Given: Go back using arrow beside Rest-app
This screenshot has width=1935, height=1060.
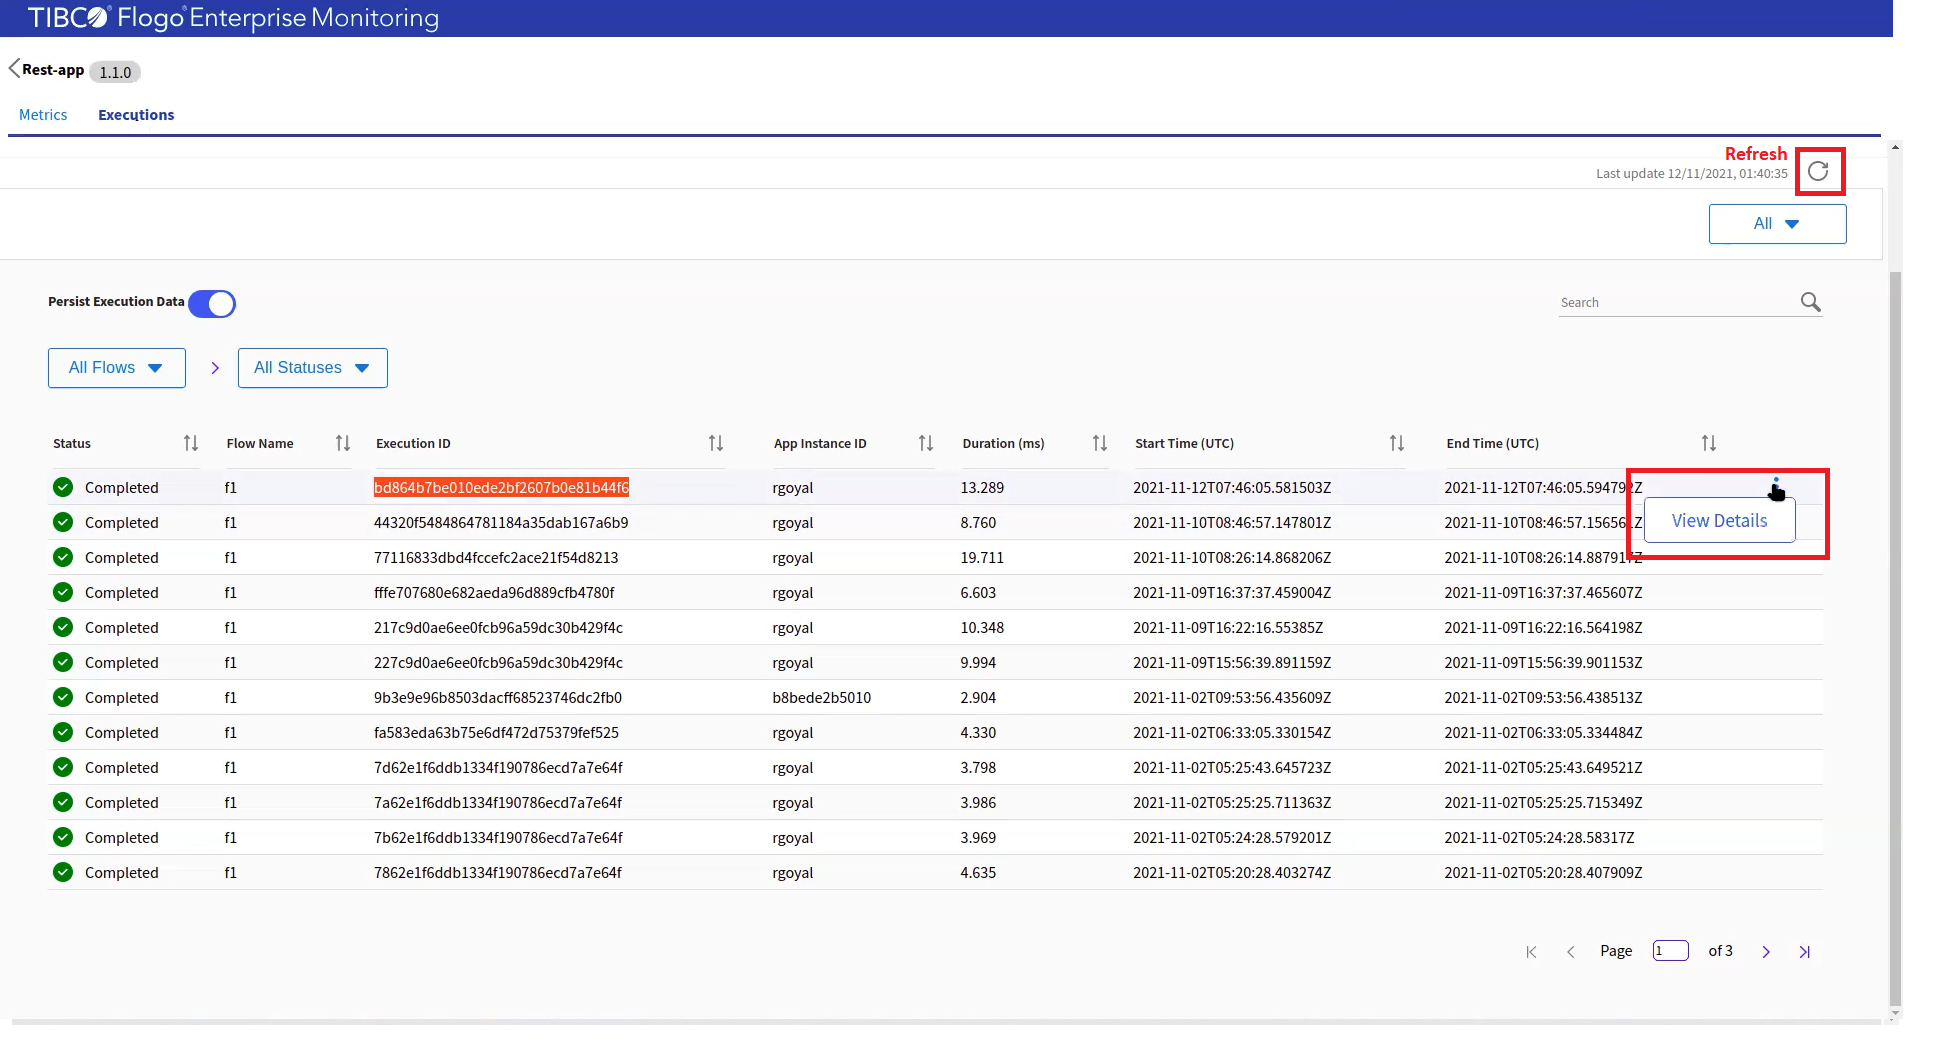Looking at the screenshot, I should point(14,69).
